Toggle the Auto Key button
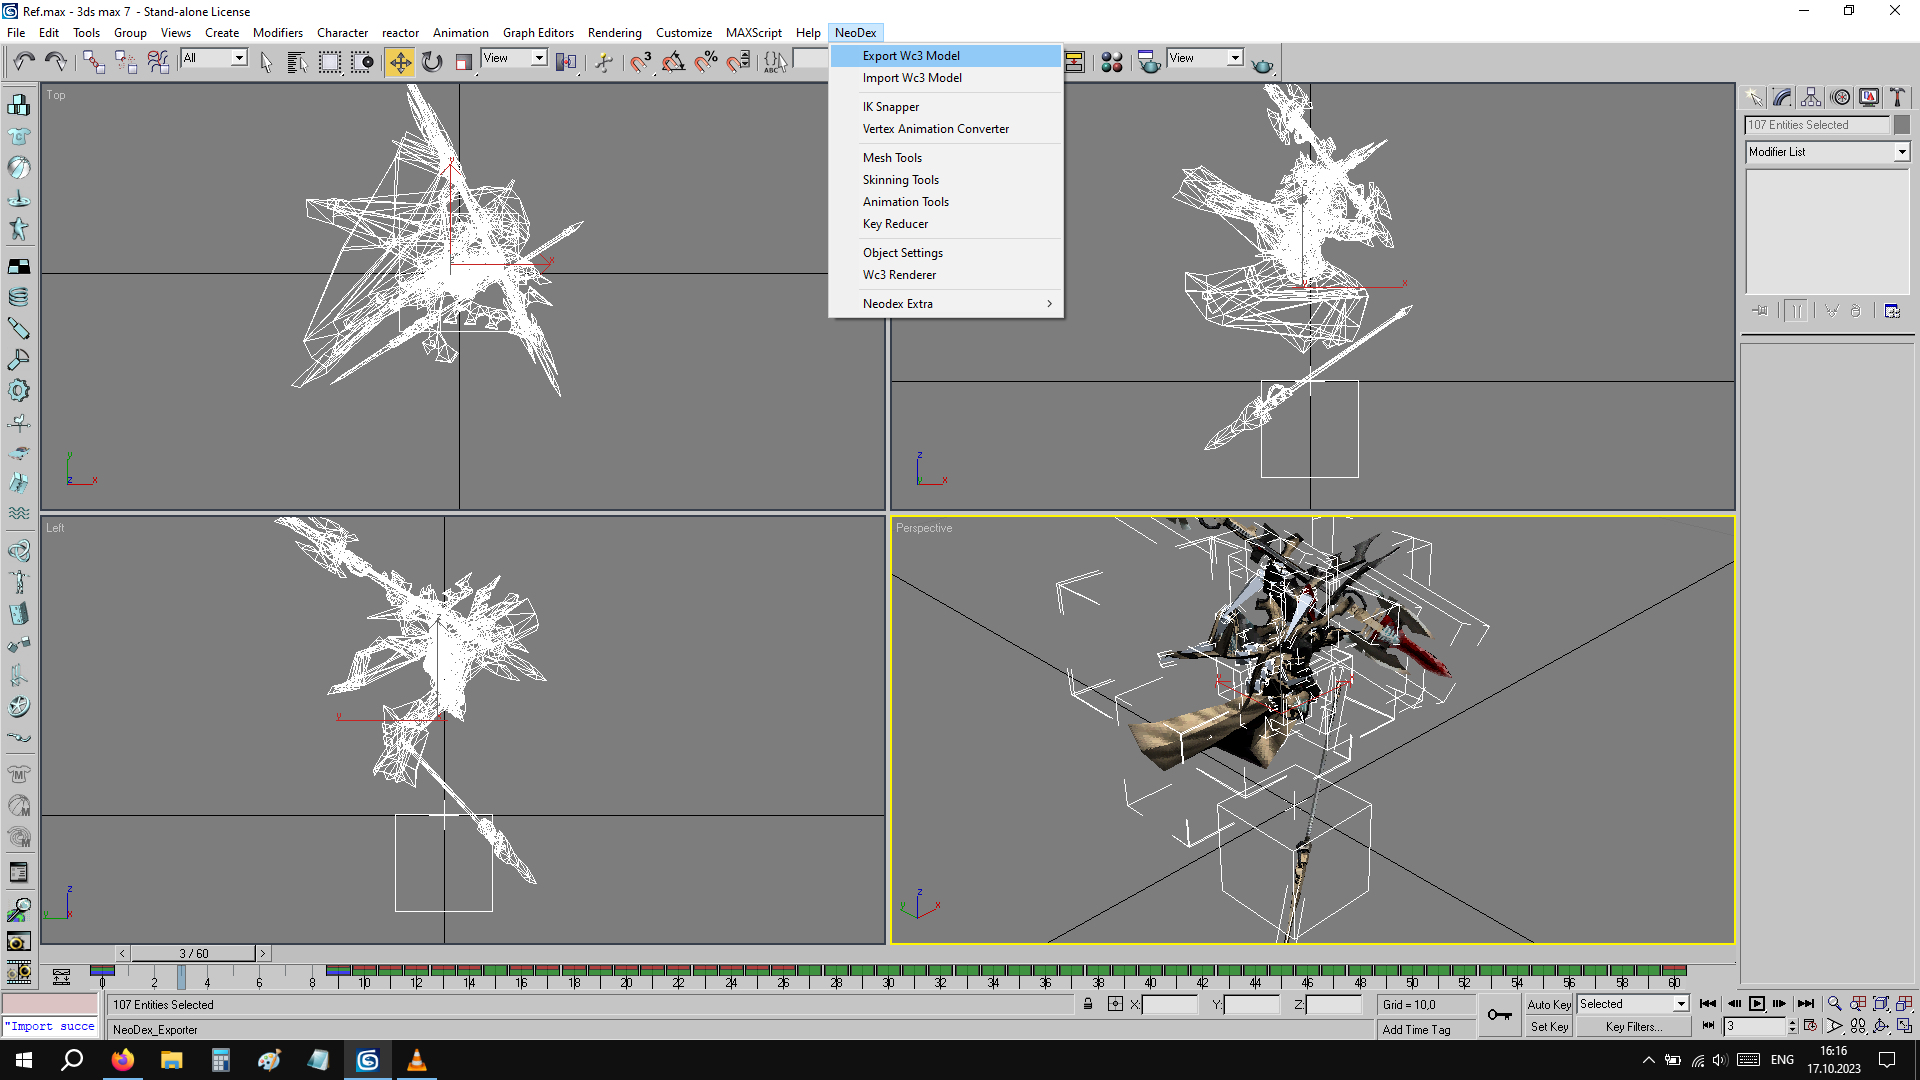This screenshot has height=1080, width=1920. 1548,1004
